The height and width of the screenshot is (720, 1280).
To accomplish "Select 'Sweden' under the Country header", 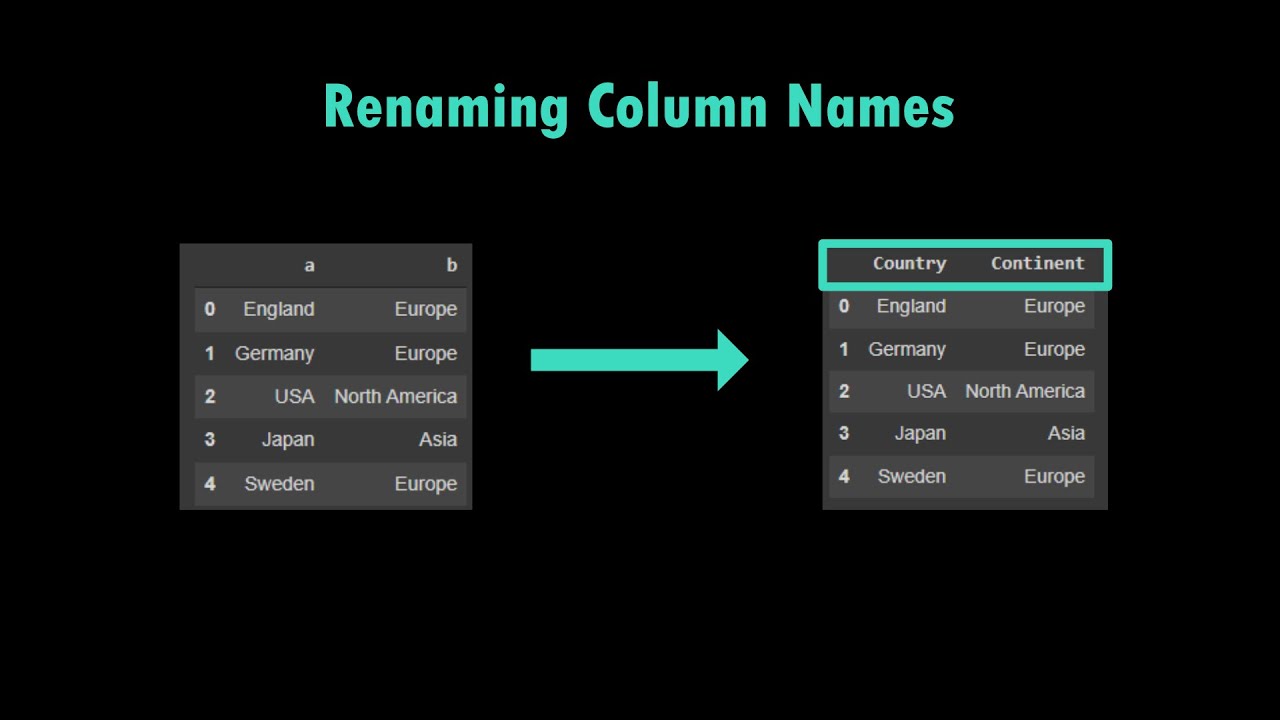I will (912, 476).
